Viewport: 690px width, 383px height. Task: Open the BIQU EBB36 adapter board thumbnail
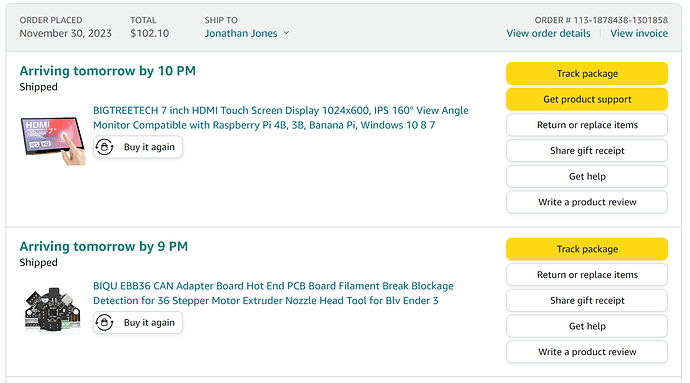pos(53,309)
